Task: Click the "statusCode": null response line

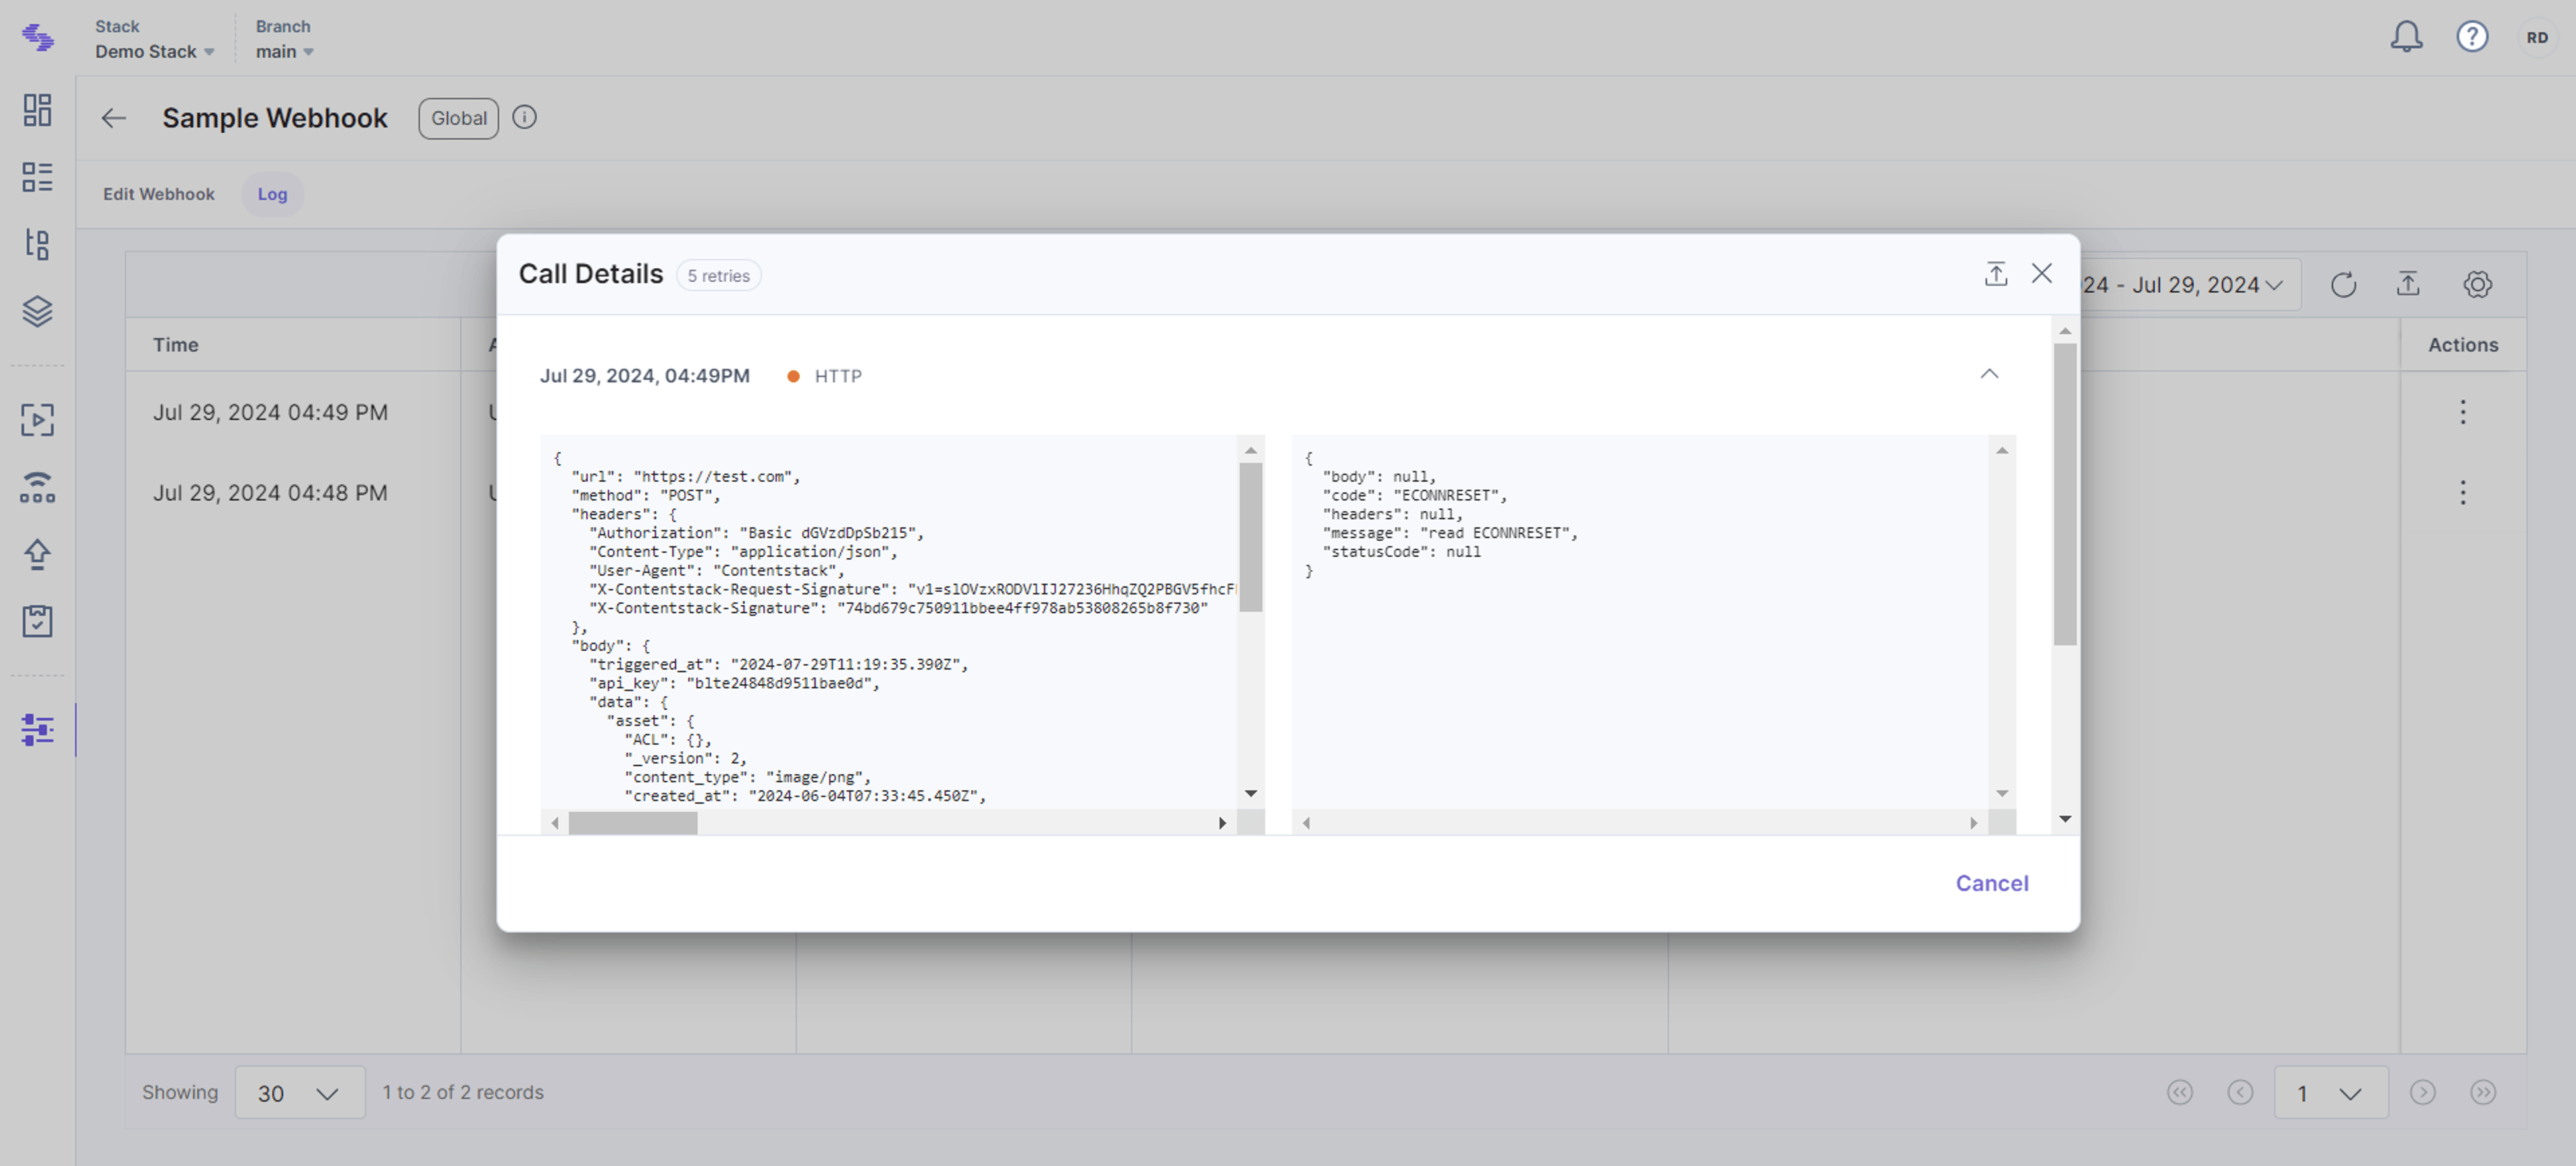Action: pyautogui.click(x=1401, y=552)
